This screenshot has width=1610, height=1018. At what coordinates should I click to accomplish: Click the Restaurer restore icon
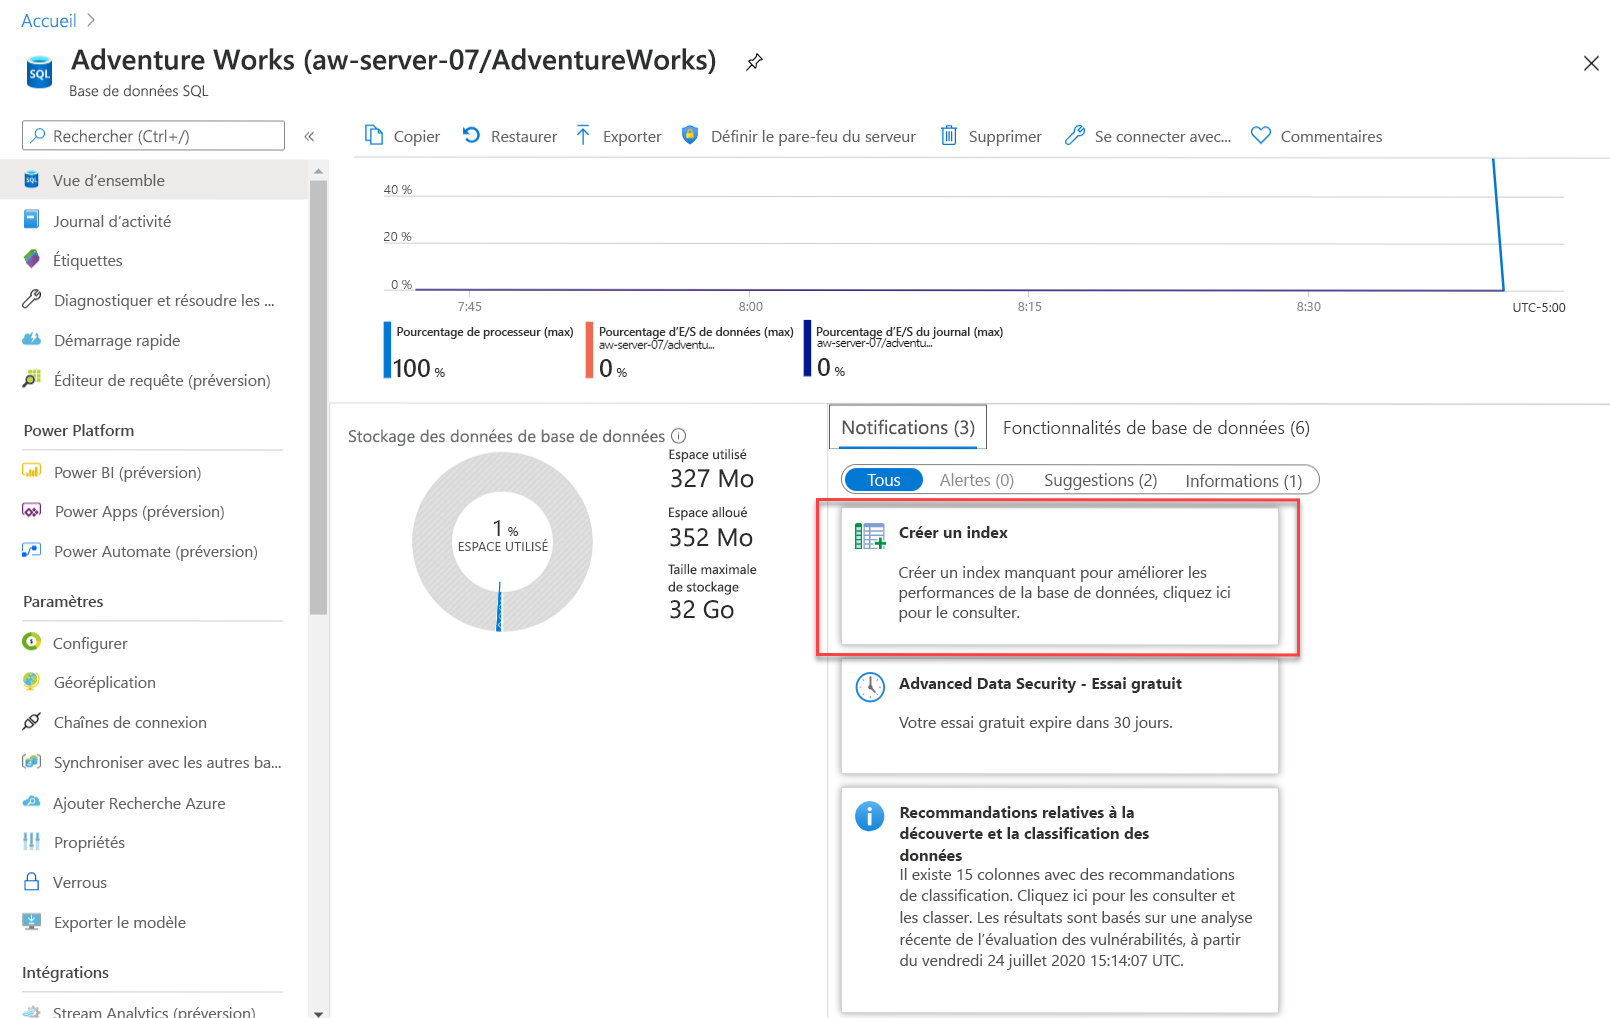click(x=471, y=135)
